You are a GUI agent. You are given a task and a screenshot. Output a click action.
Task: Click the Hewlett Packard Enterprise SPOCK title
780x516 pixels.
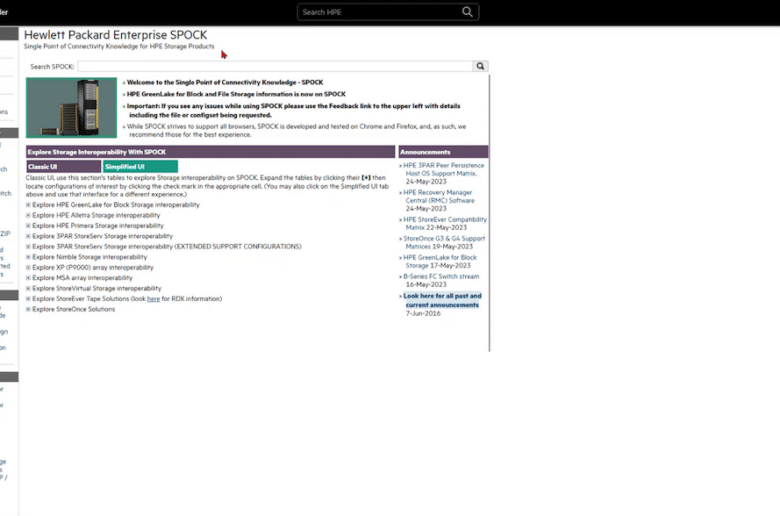(115, 35)
